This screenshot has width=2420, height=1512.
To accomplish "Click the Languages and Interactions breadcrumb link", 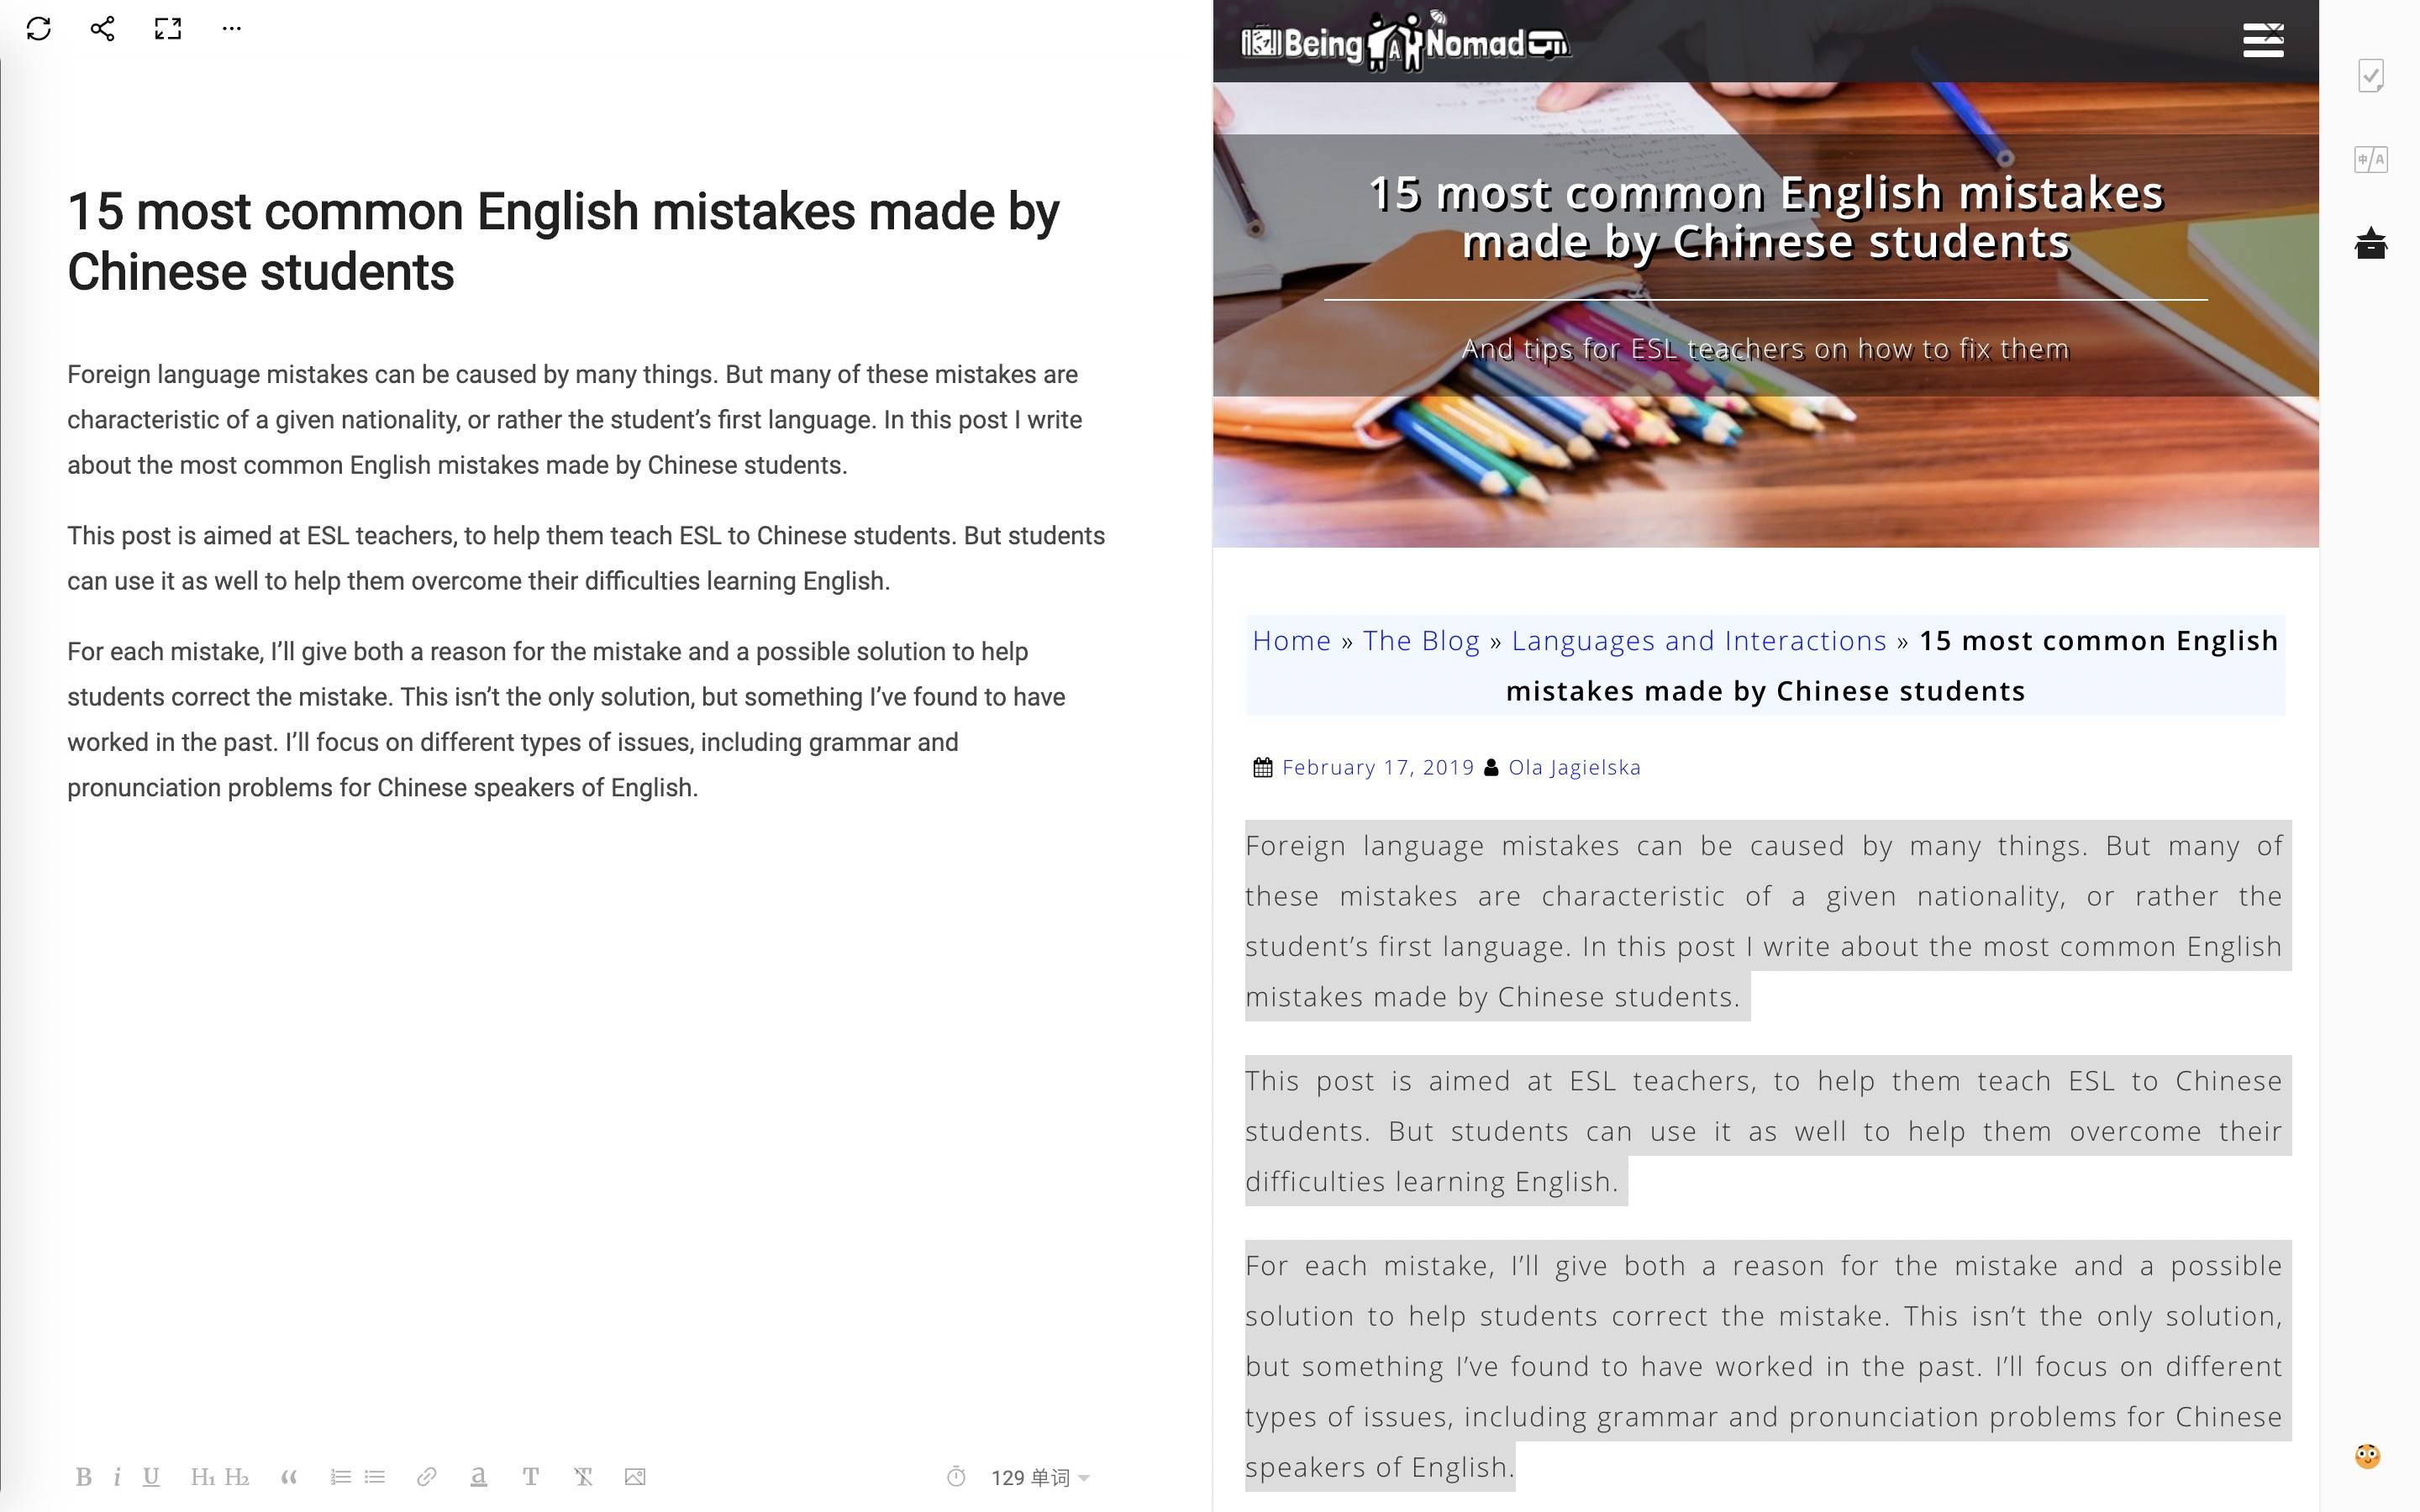I will pyautogui.click(x=1699, y=639).
